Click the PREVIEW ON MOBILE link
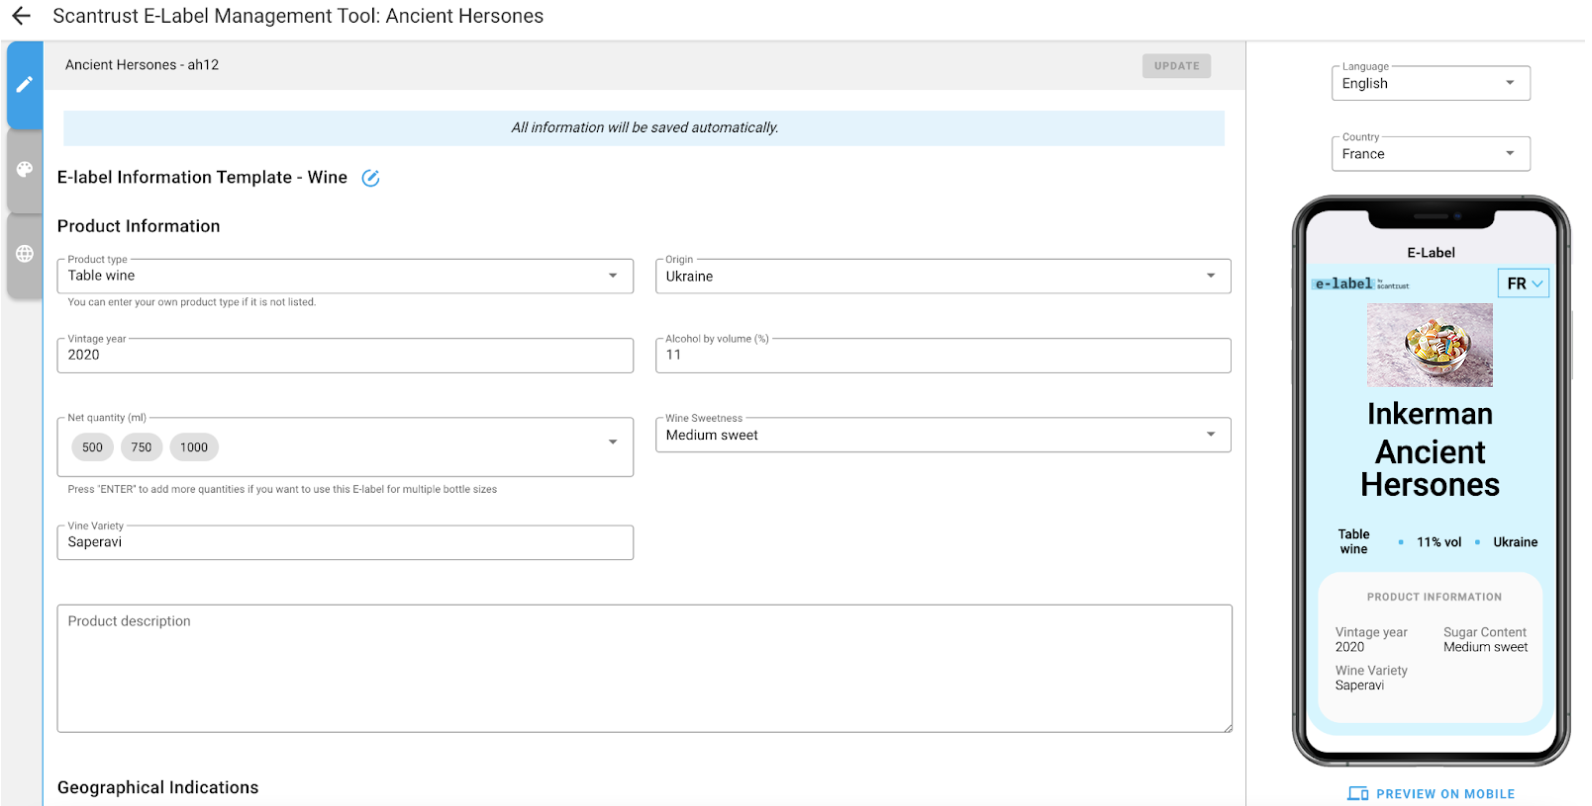Screen dimensions: 1592x806 click(1432, 794)
